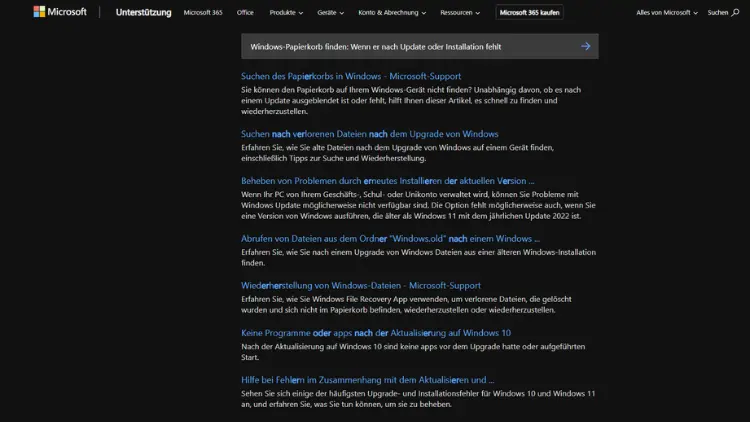Screen dimensions: 750x422
Task: Open the Microsoft 365 menu item
Action: pyautogui.click(x=203, y=12)
